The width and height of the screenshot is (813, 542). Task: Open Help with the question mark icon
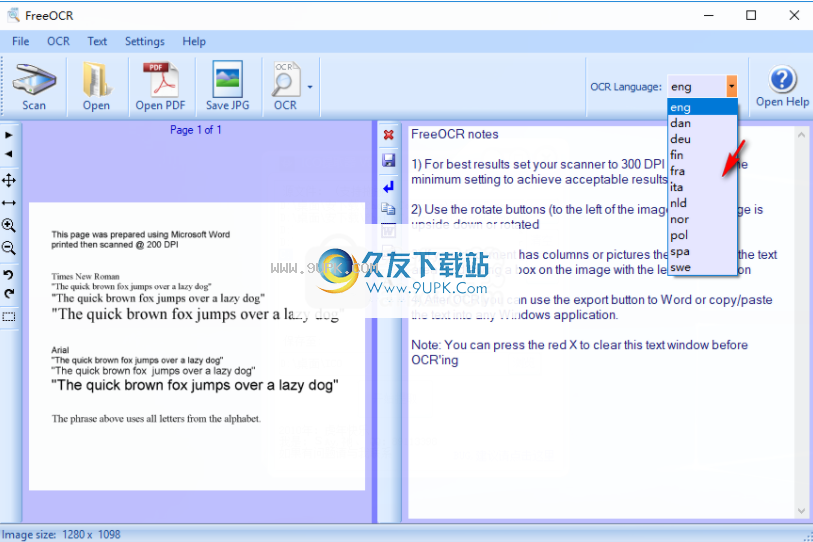(782, 79)
